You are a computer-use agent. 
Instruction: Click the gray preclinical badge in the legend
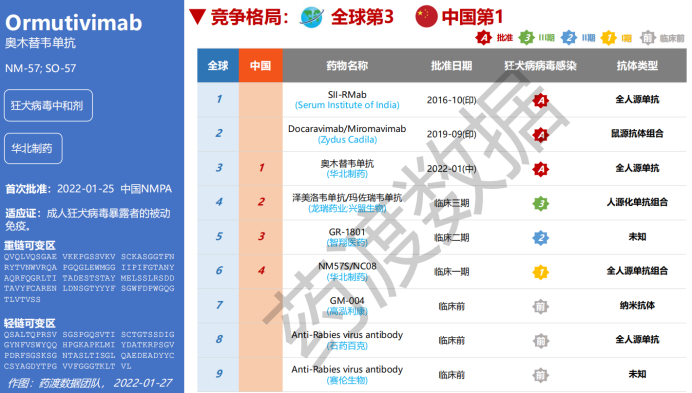click(x=647, y=38)
